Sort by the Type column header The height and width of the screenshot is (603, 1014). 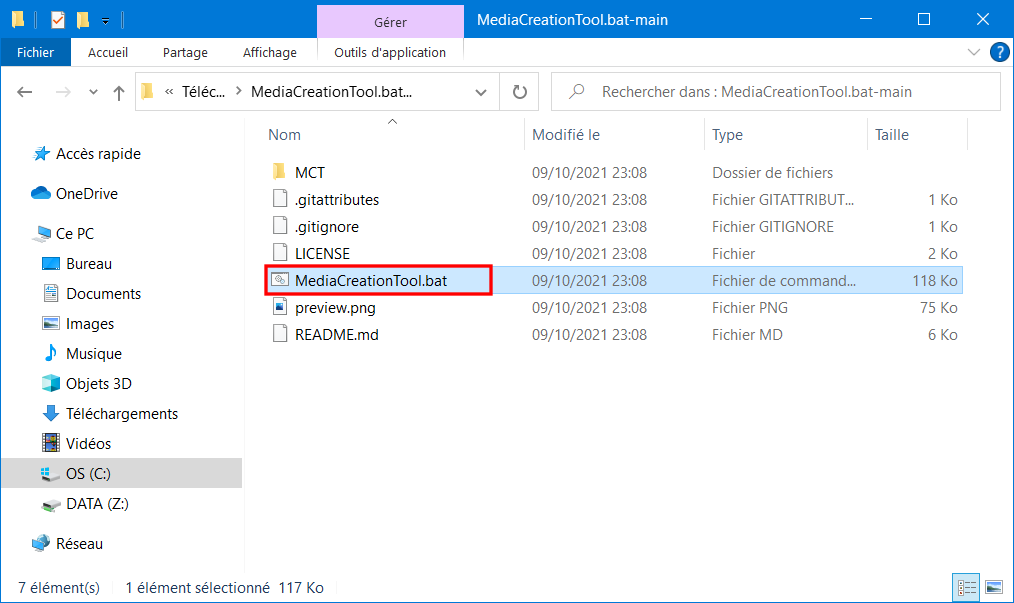point(728,135)
